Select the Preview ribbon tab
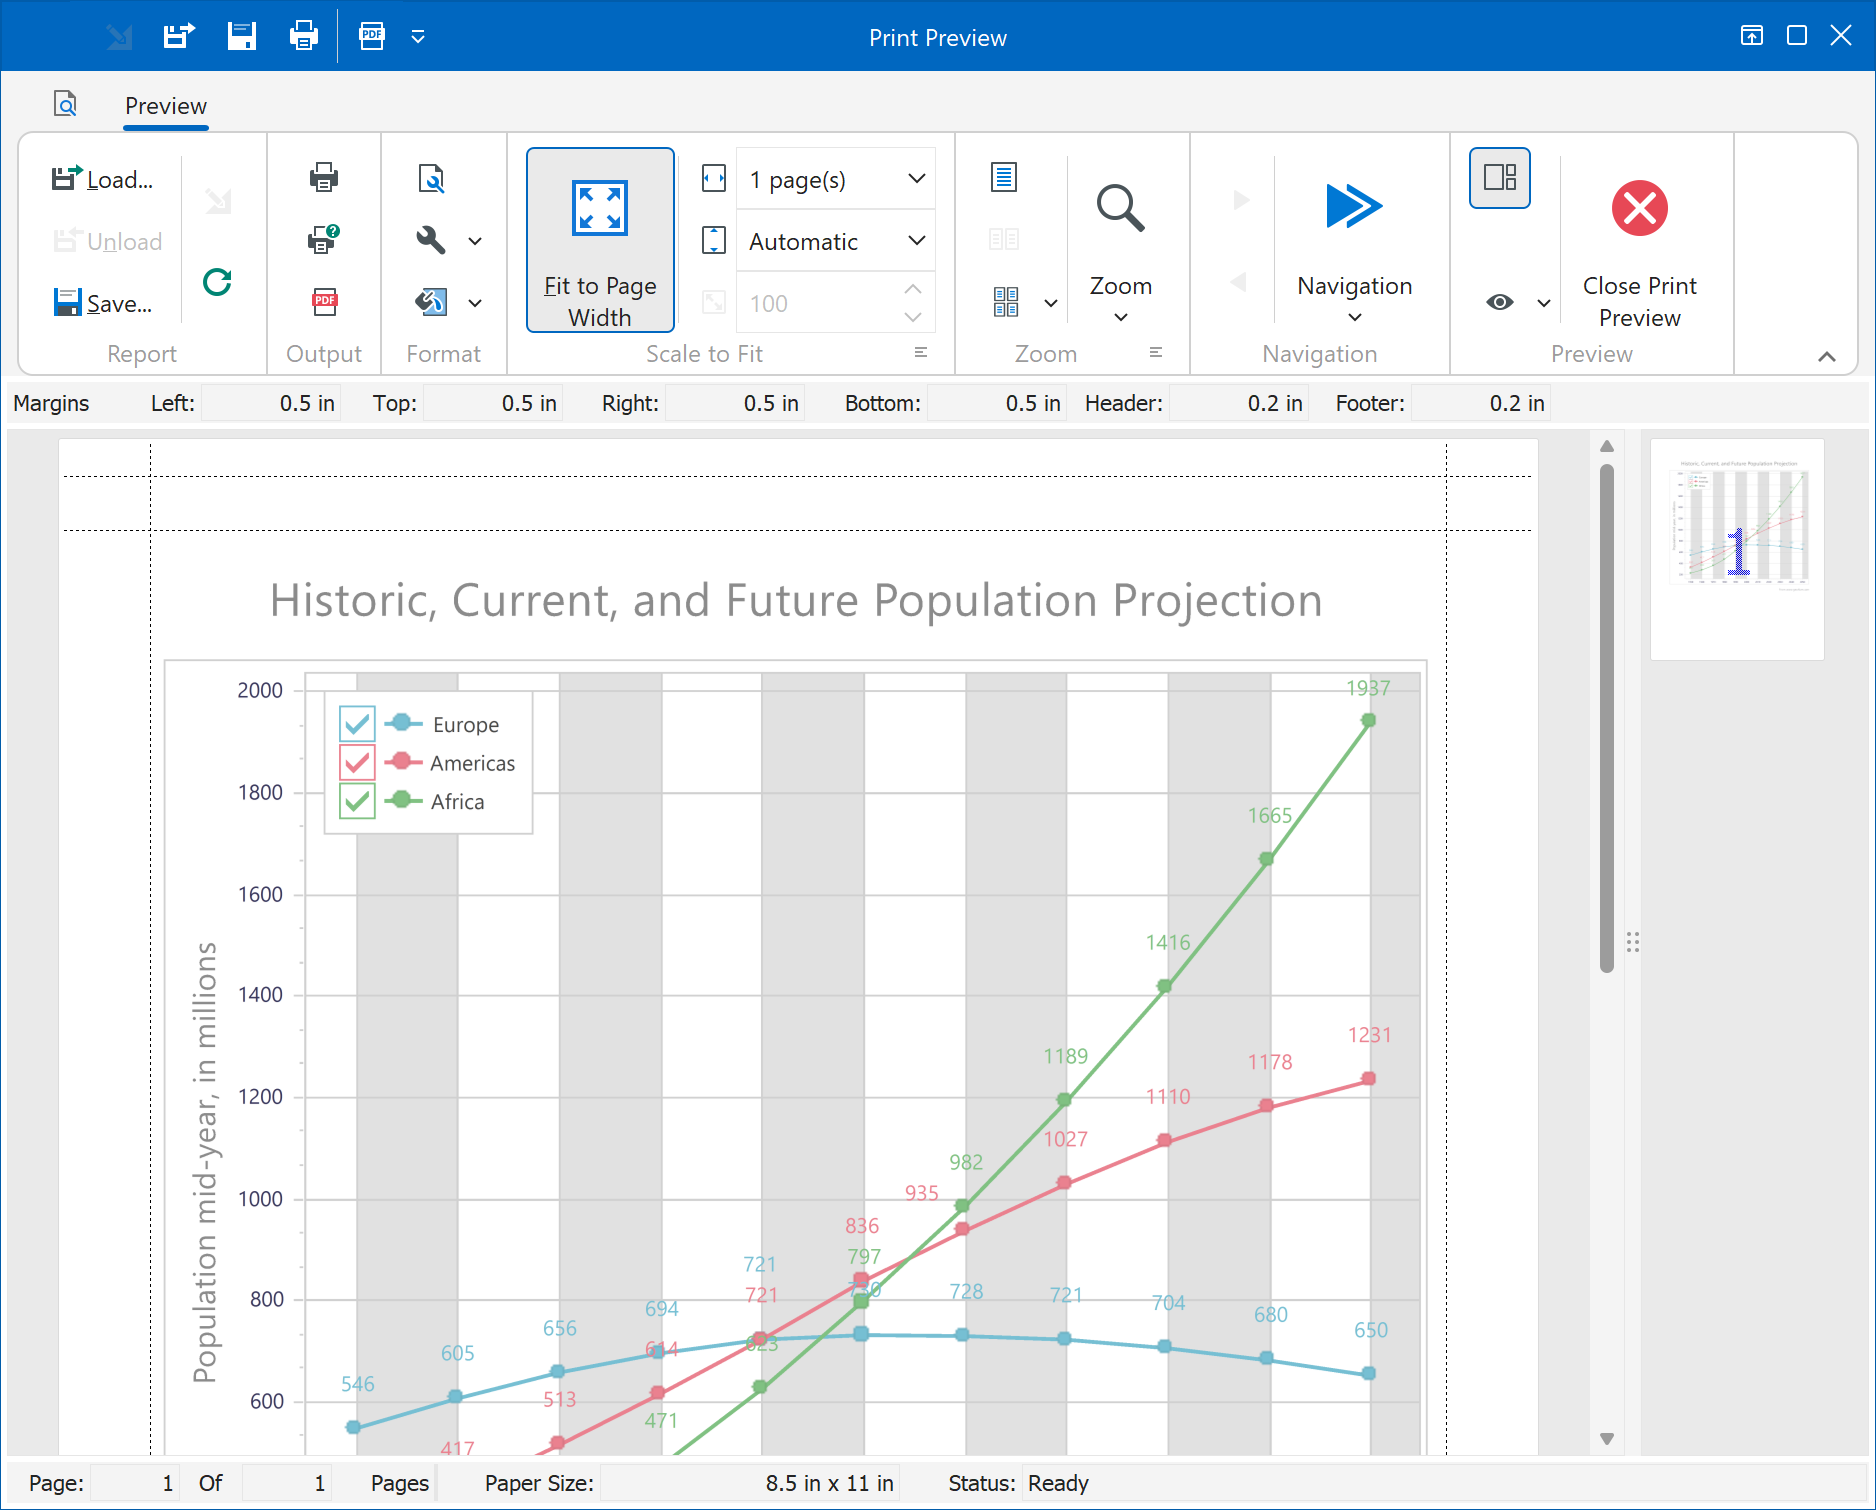The height and width of the screenshot is (1510, 1876). pyautogui.click(x=166, y=106)
